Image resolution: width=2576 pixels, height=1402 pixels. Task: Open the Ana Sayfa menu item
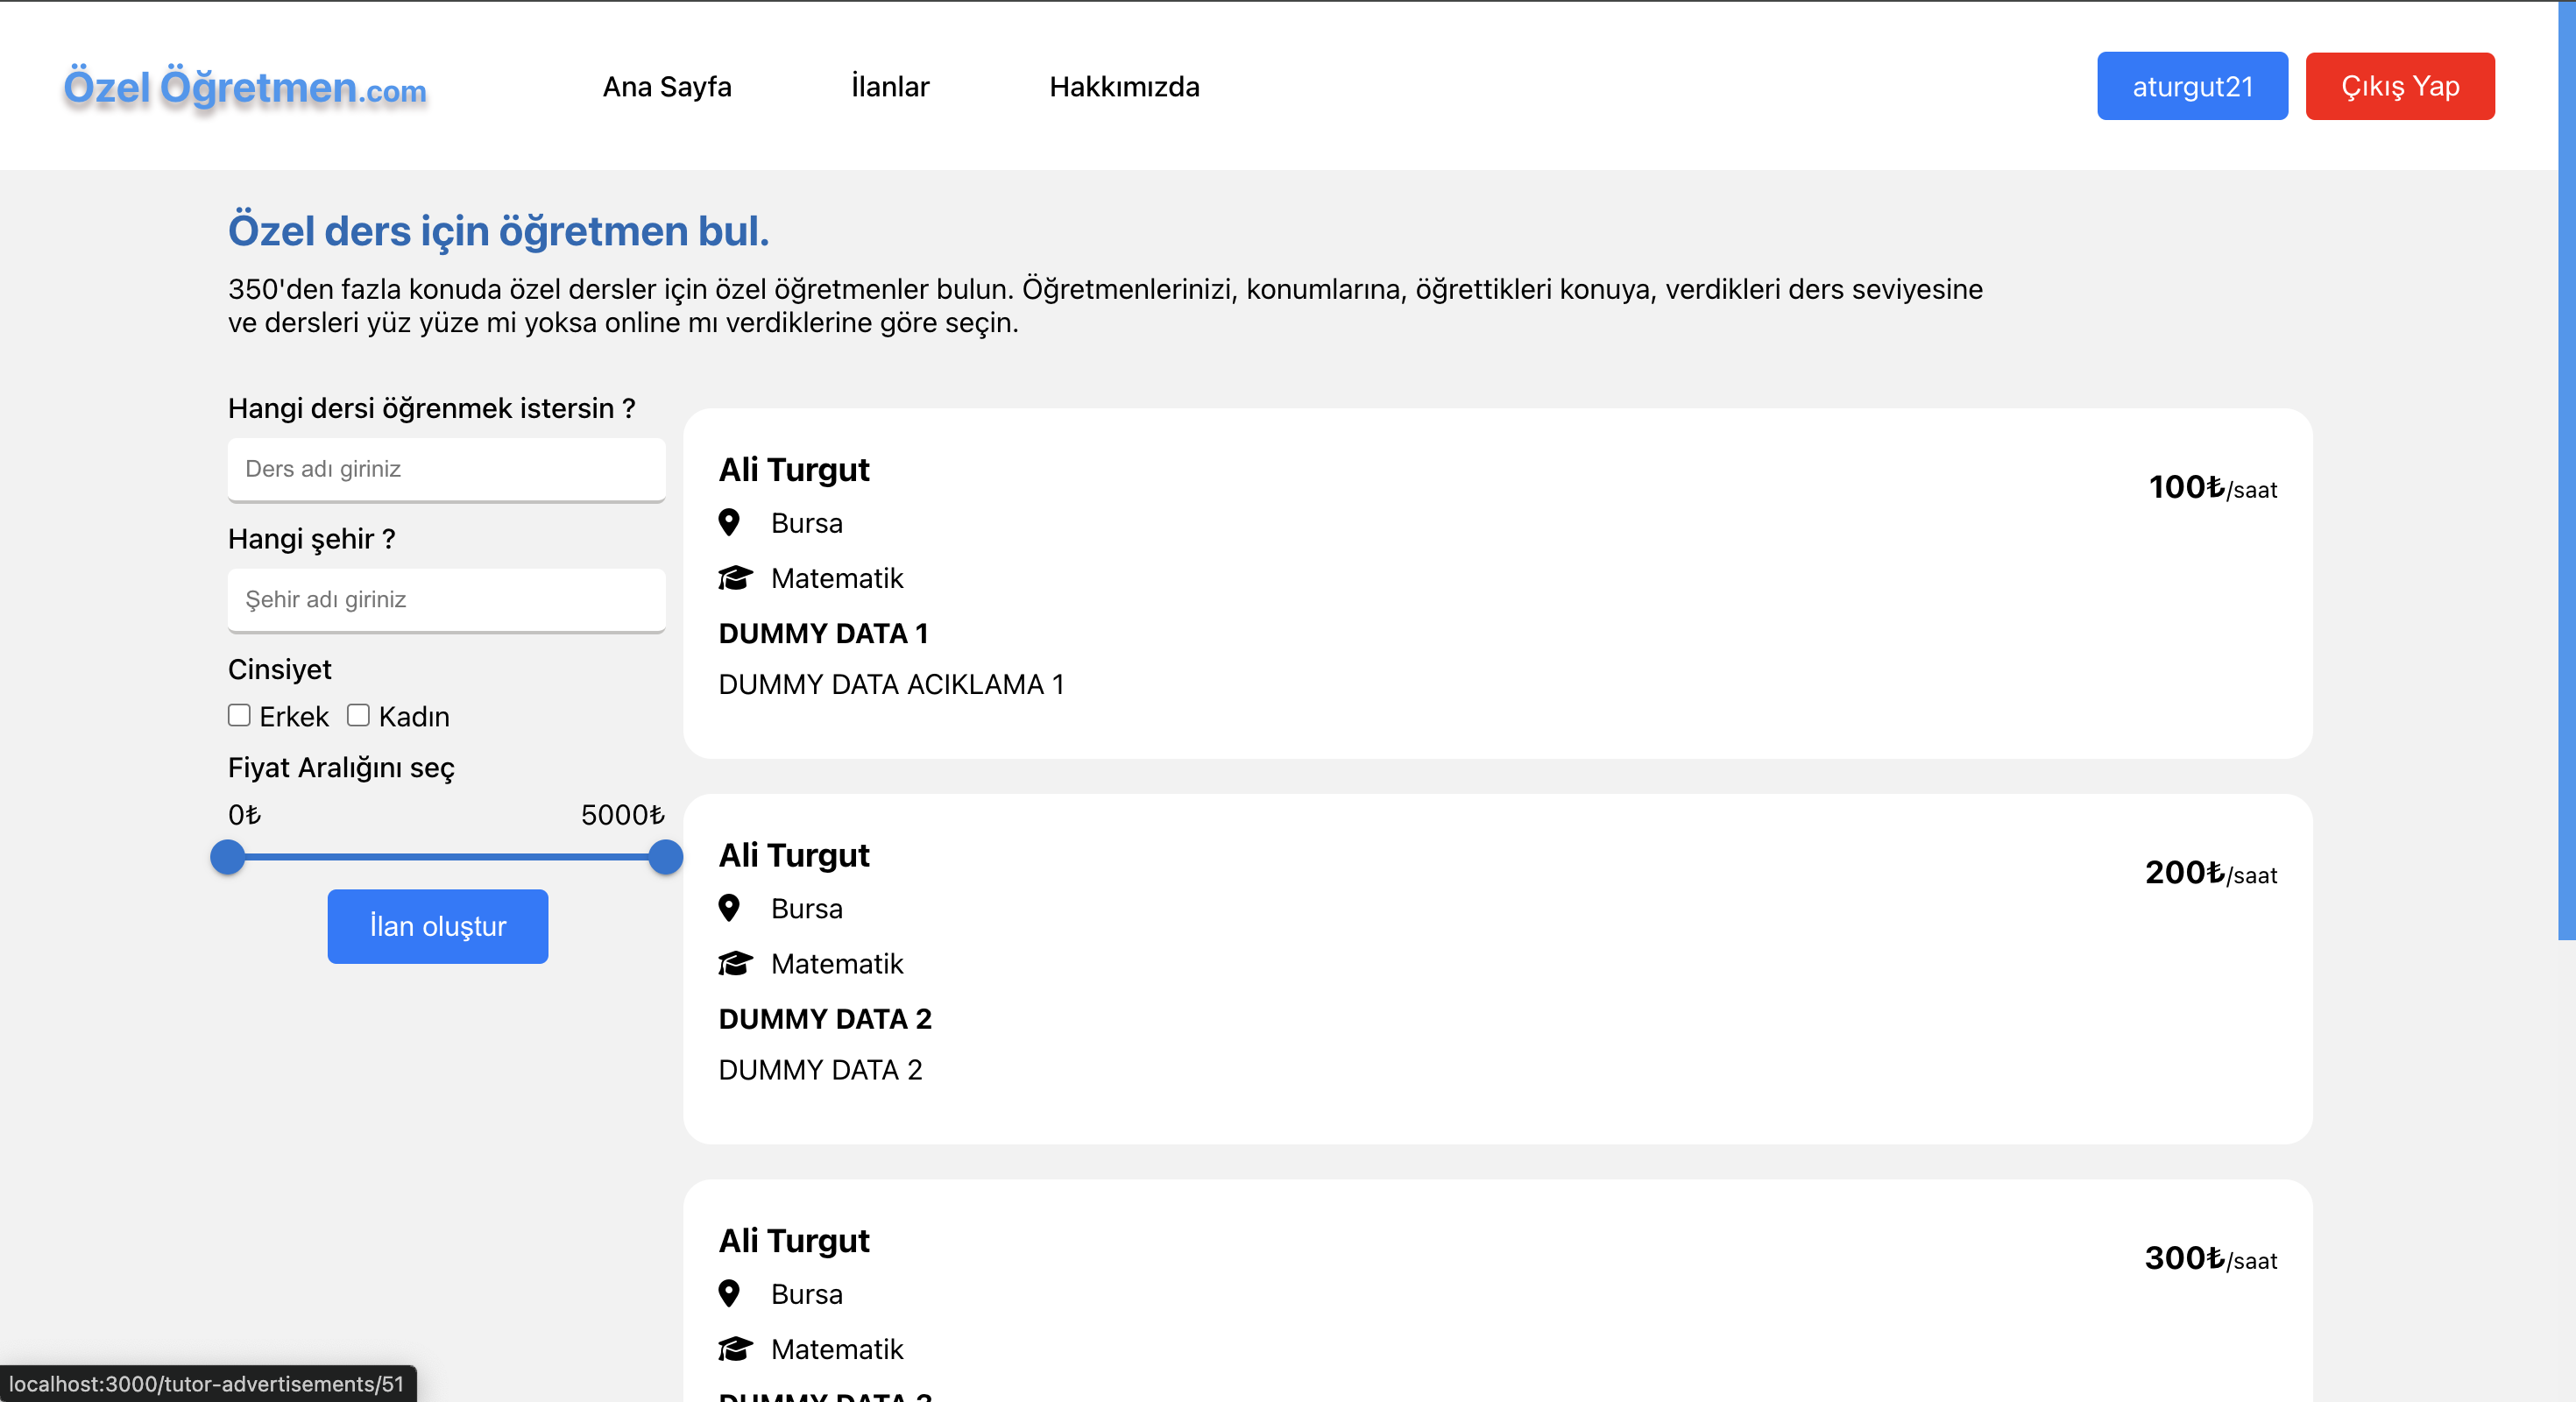pyautogui.click(x=667, y=87)
